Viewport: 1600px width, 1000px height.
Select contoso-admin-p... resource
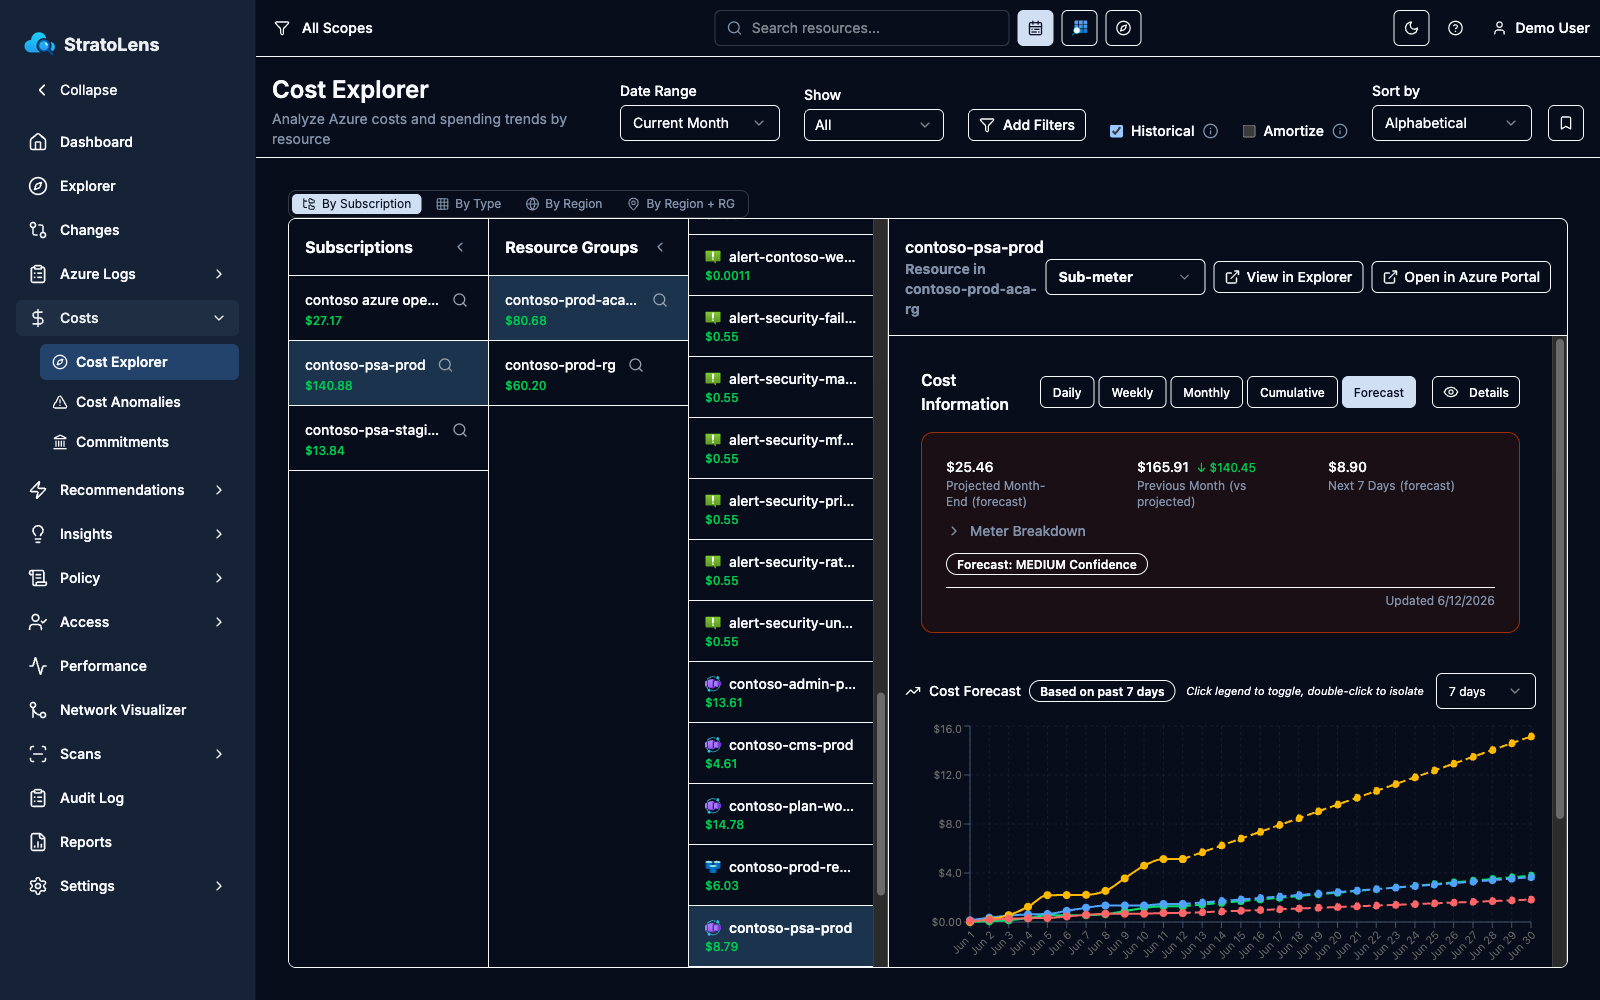pyautogui.click(x=781, y=692)
